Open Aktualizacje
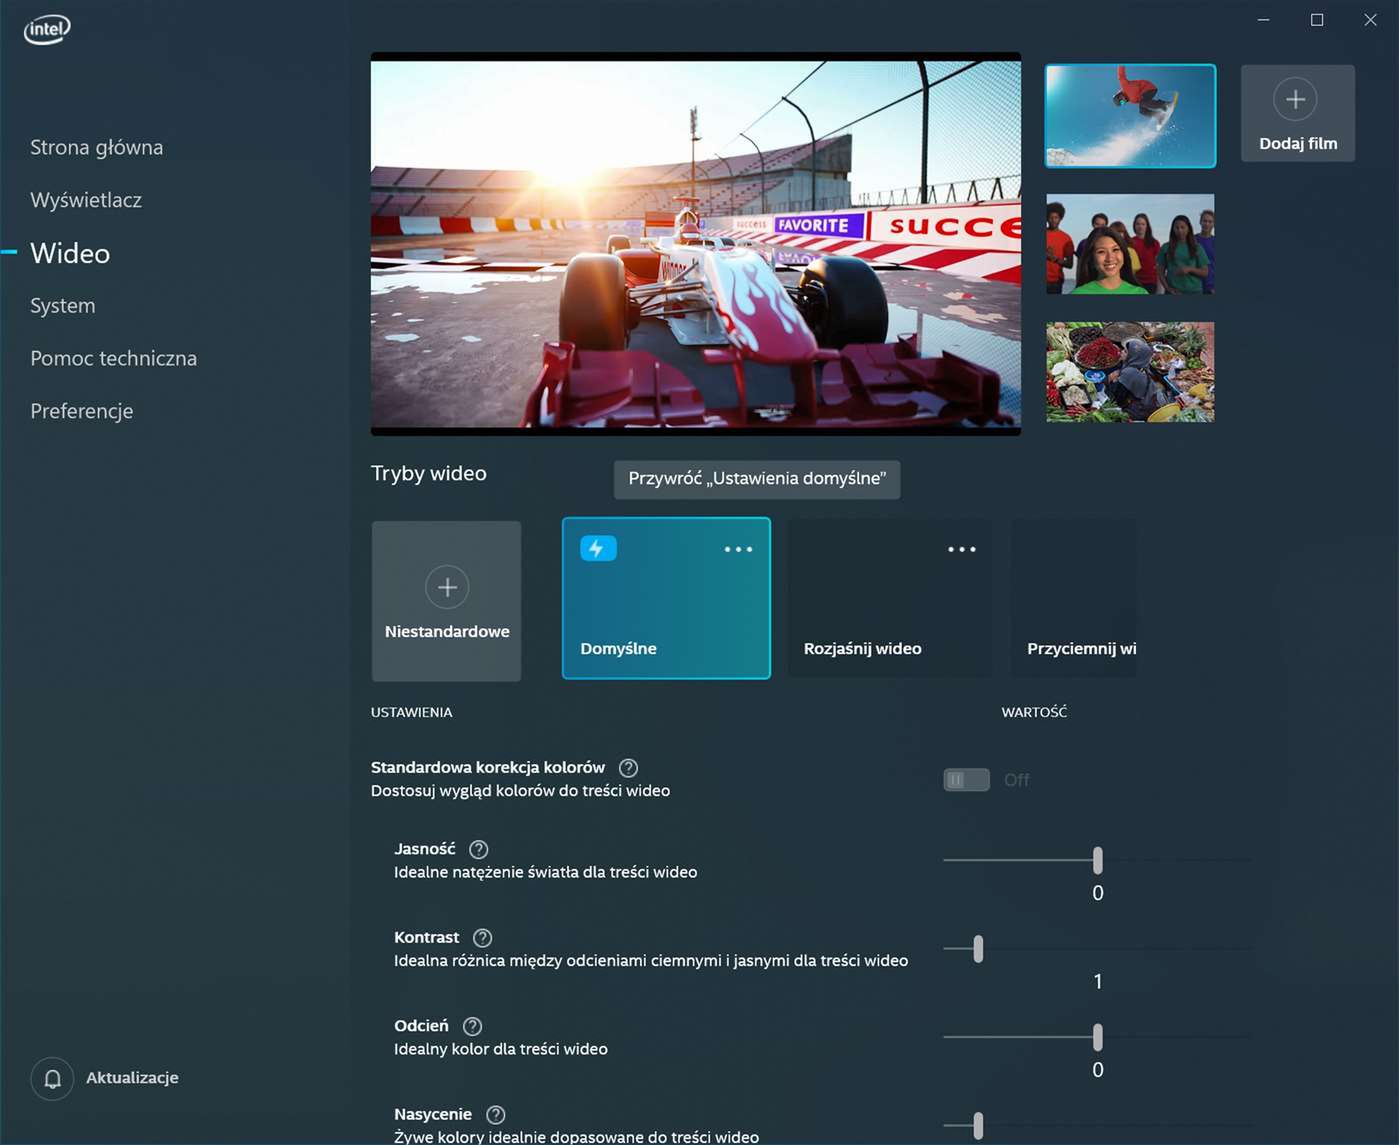The width and height of the screenshot is (1399, 1145). (x=132, y=1078)
